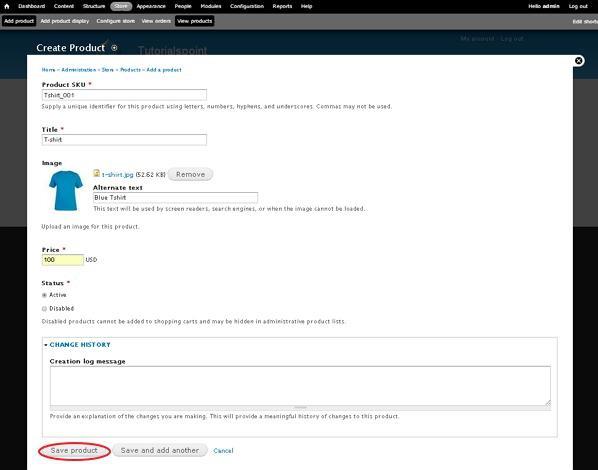Select the Active status radio button

click(44, 295)
